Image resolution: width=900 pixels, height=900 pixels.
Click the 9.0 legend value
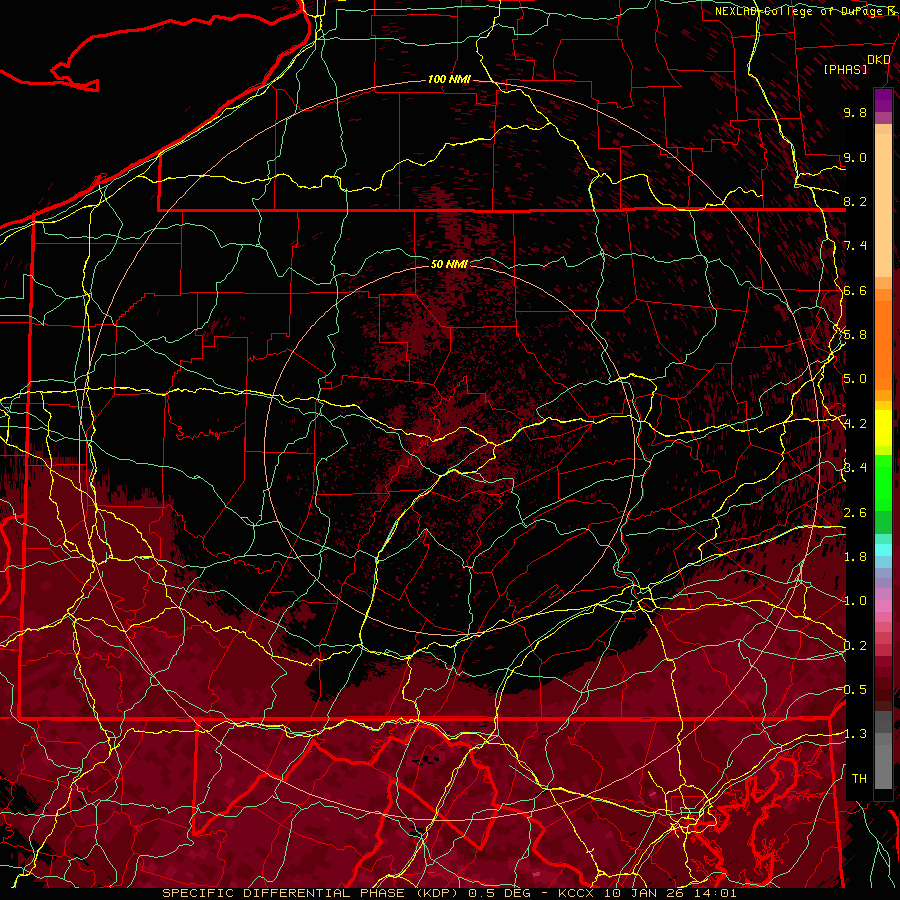(x=855, y=157)
